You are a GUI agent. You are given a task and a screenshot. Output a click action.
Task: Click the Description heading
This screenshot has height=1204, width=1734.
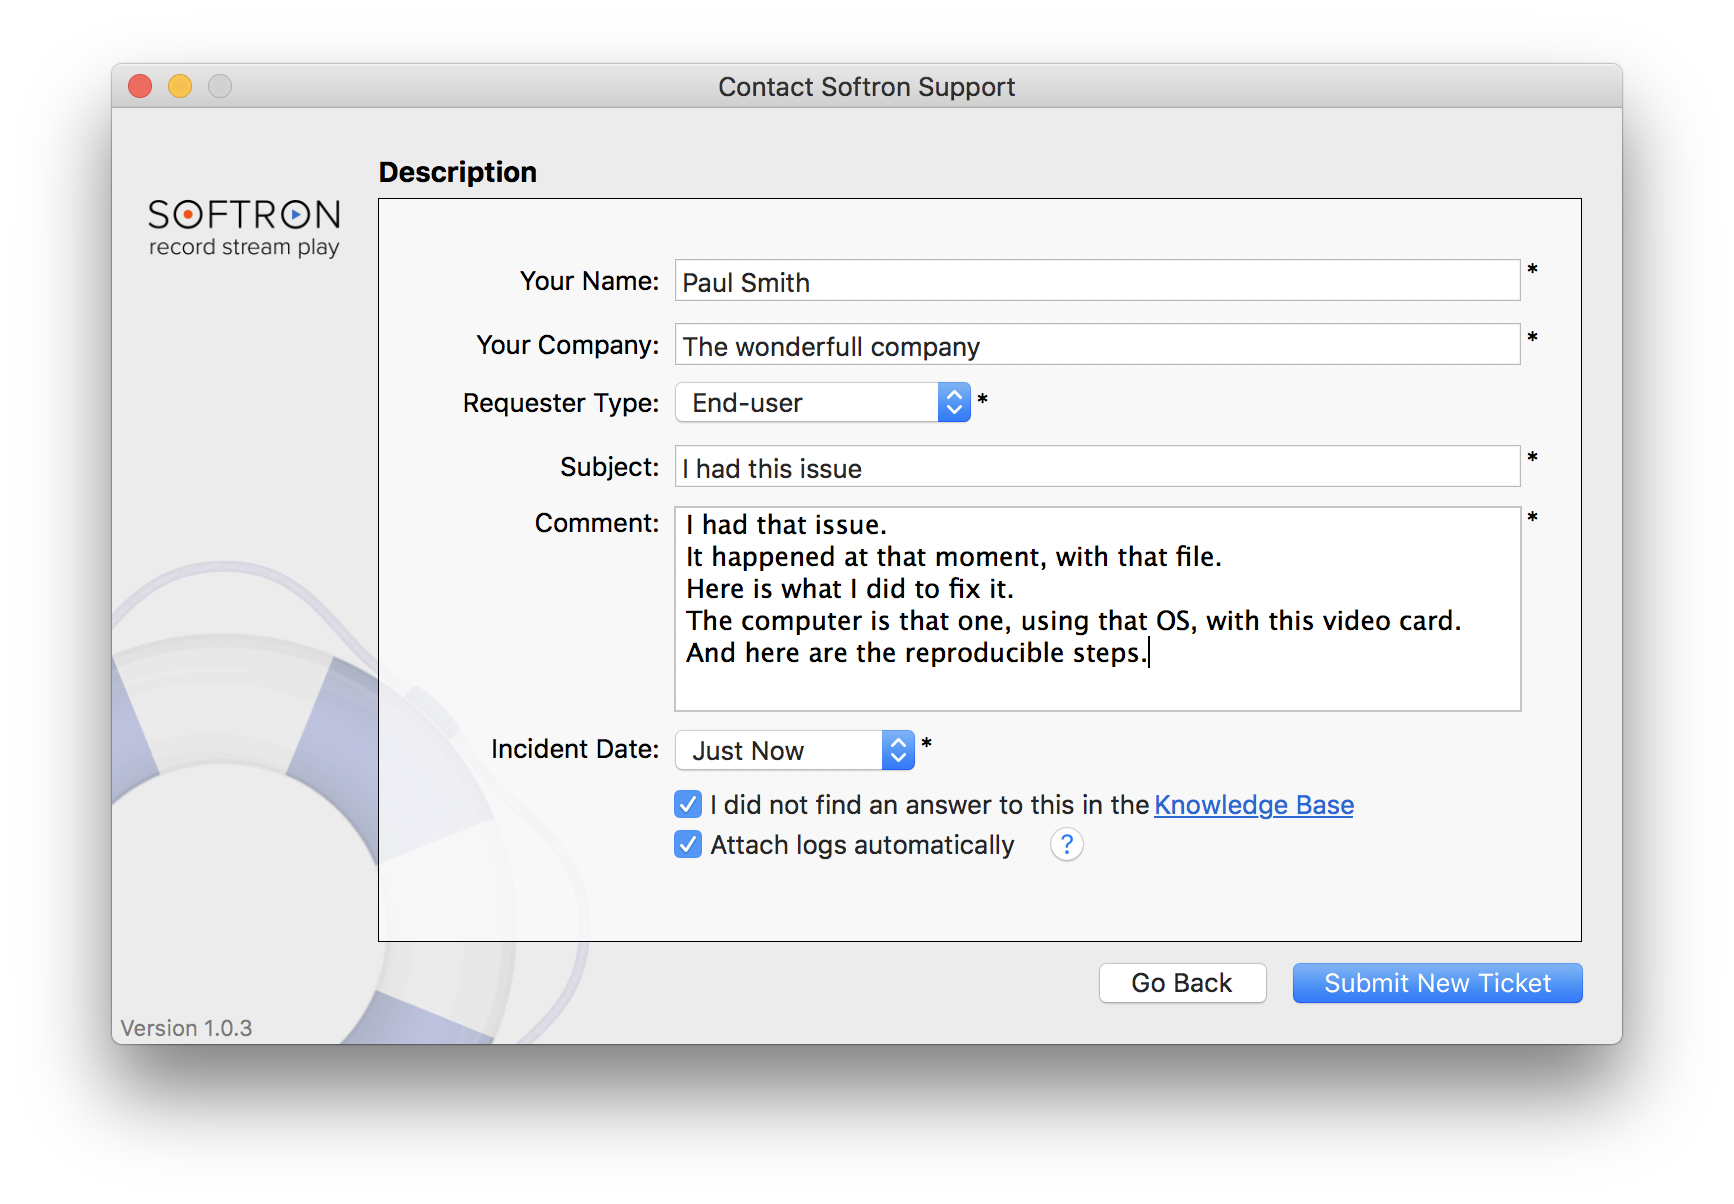pyautogui.click(x=458, y=172)
